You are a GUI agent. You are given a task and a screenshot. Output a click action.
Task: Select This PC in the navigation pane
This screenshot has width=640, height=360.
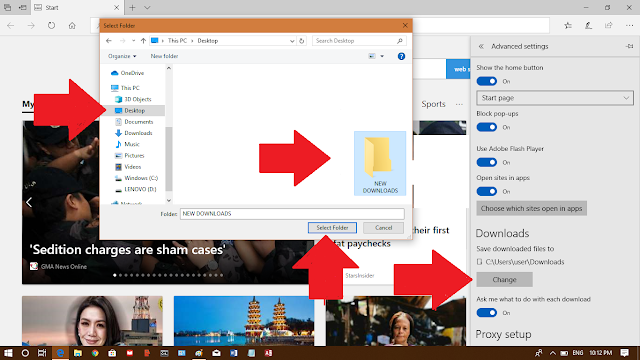[x=125, y=88]
